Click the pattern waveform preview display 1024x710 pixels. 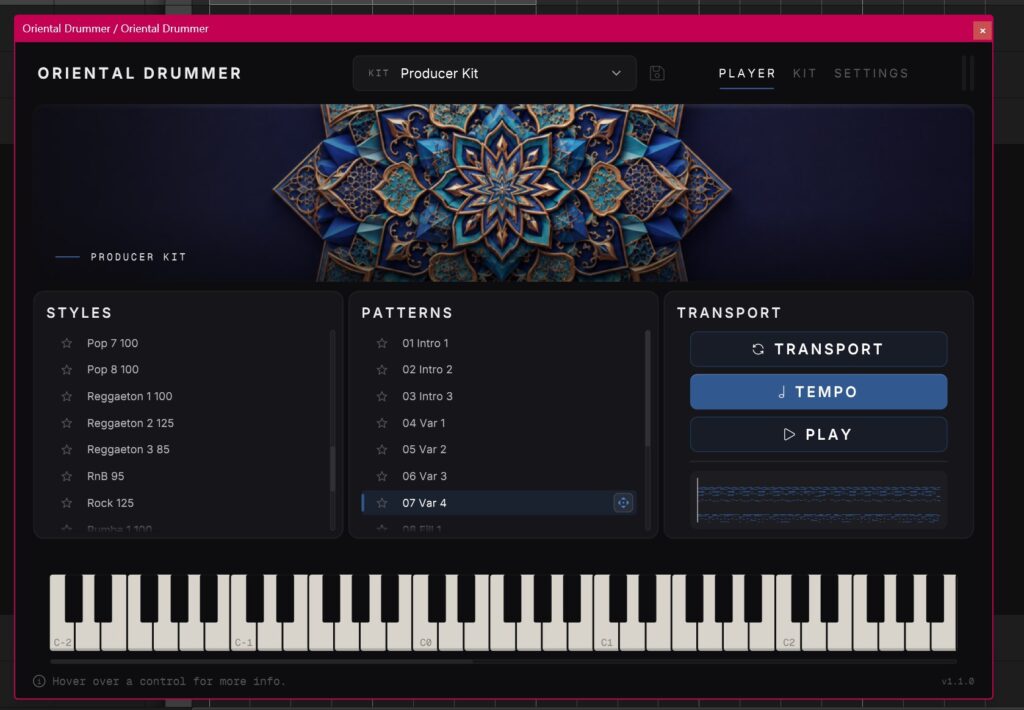(818, 500)
